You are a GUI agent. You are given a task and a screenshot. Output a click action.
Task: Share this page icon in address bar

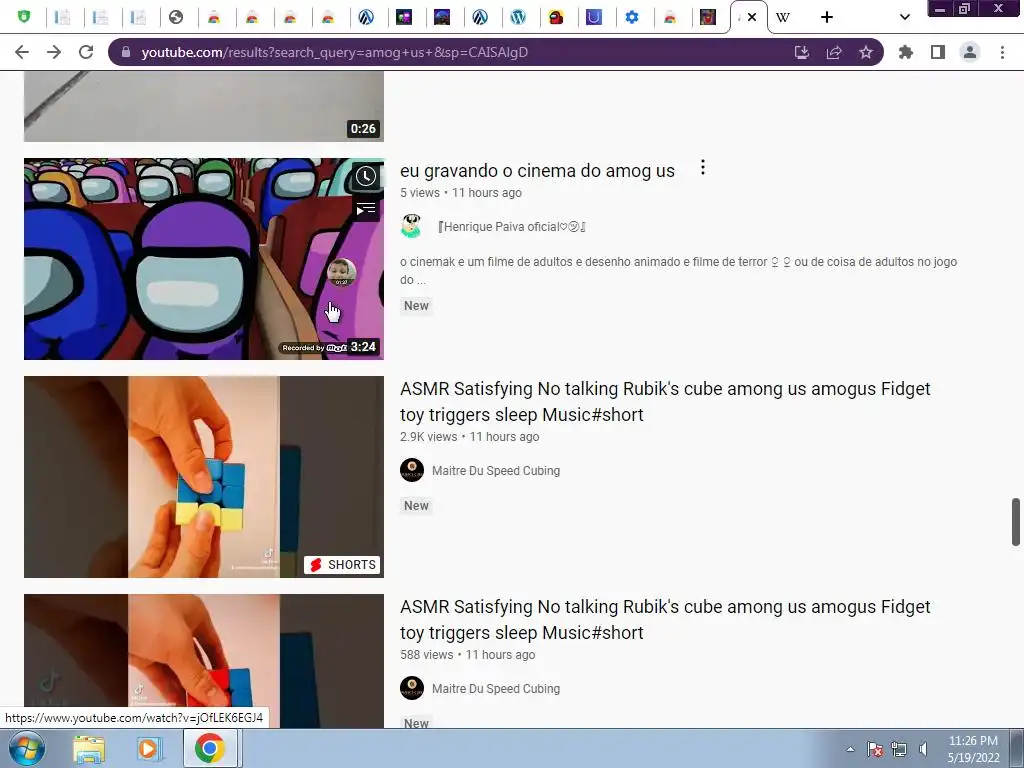point(834,52)
